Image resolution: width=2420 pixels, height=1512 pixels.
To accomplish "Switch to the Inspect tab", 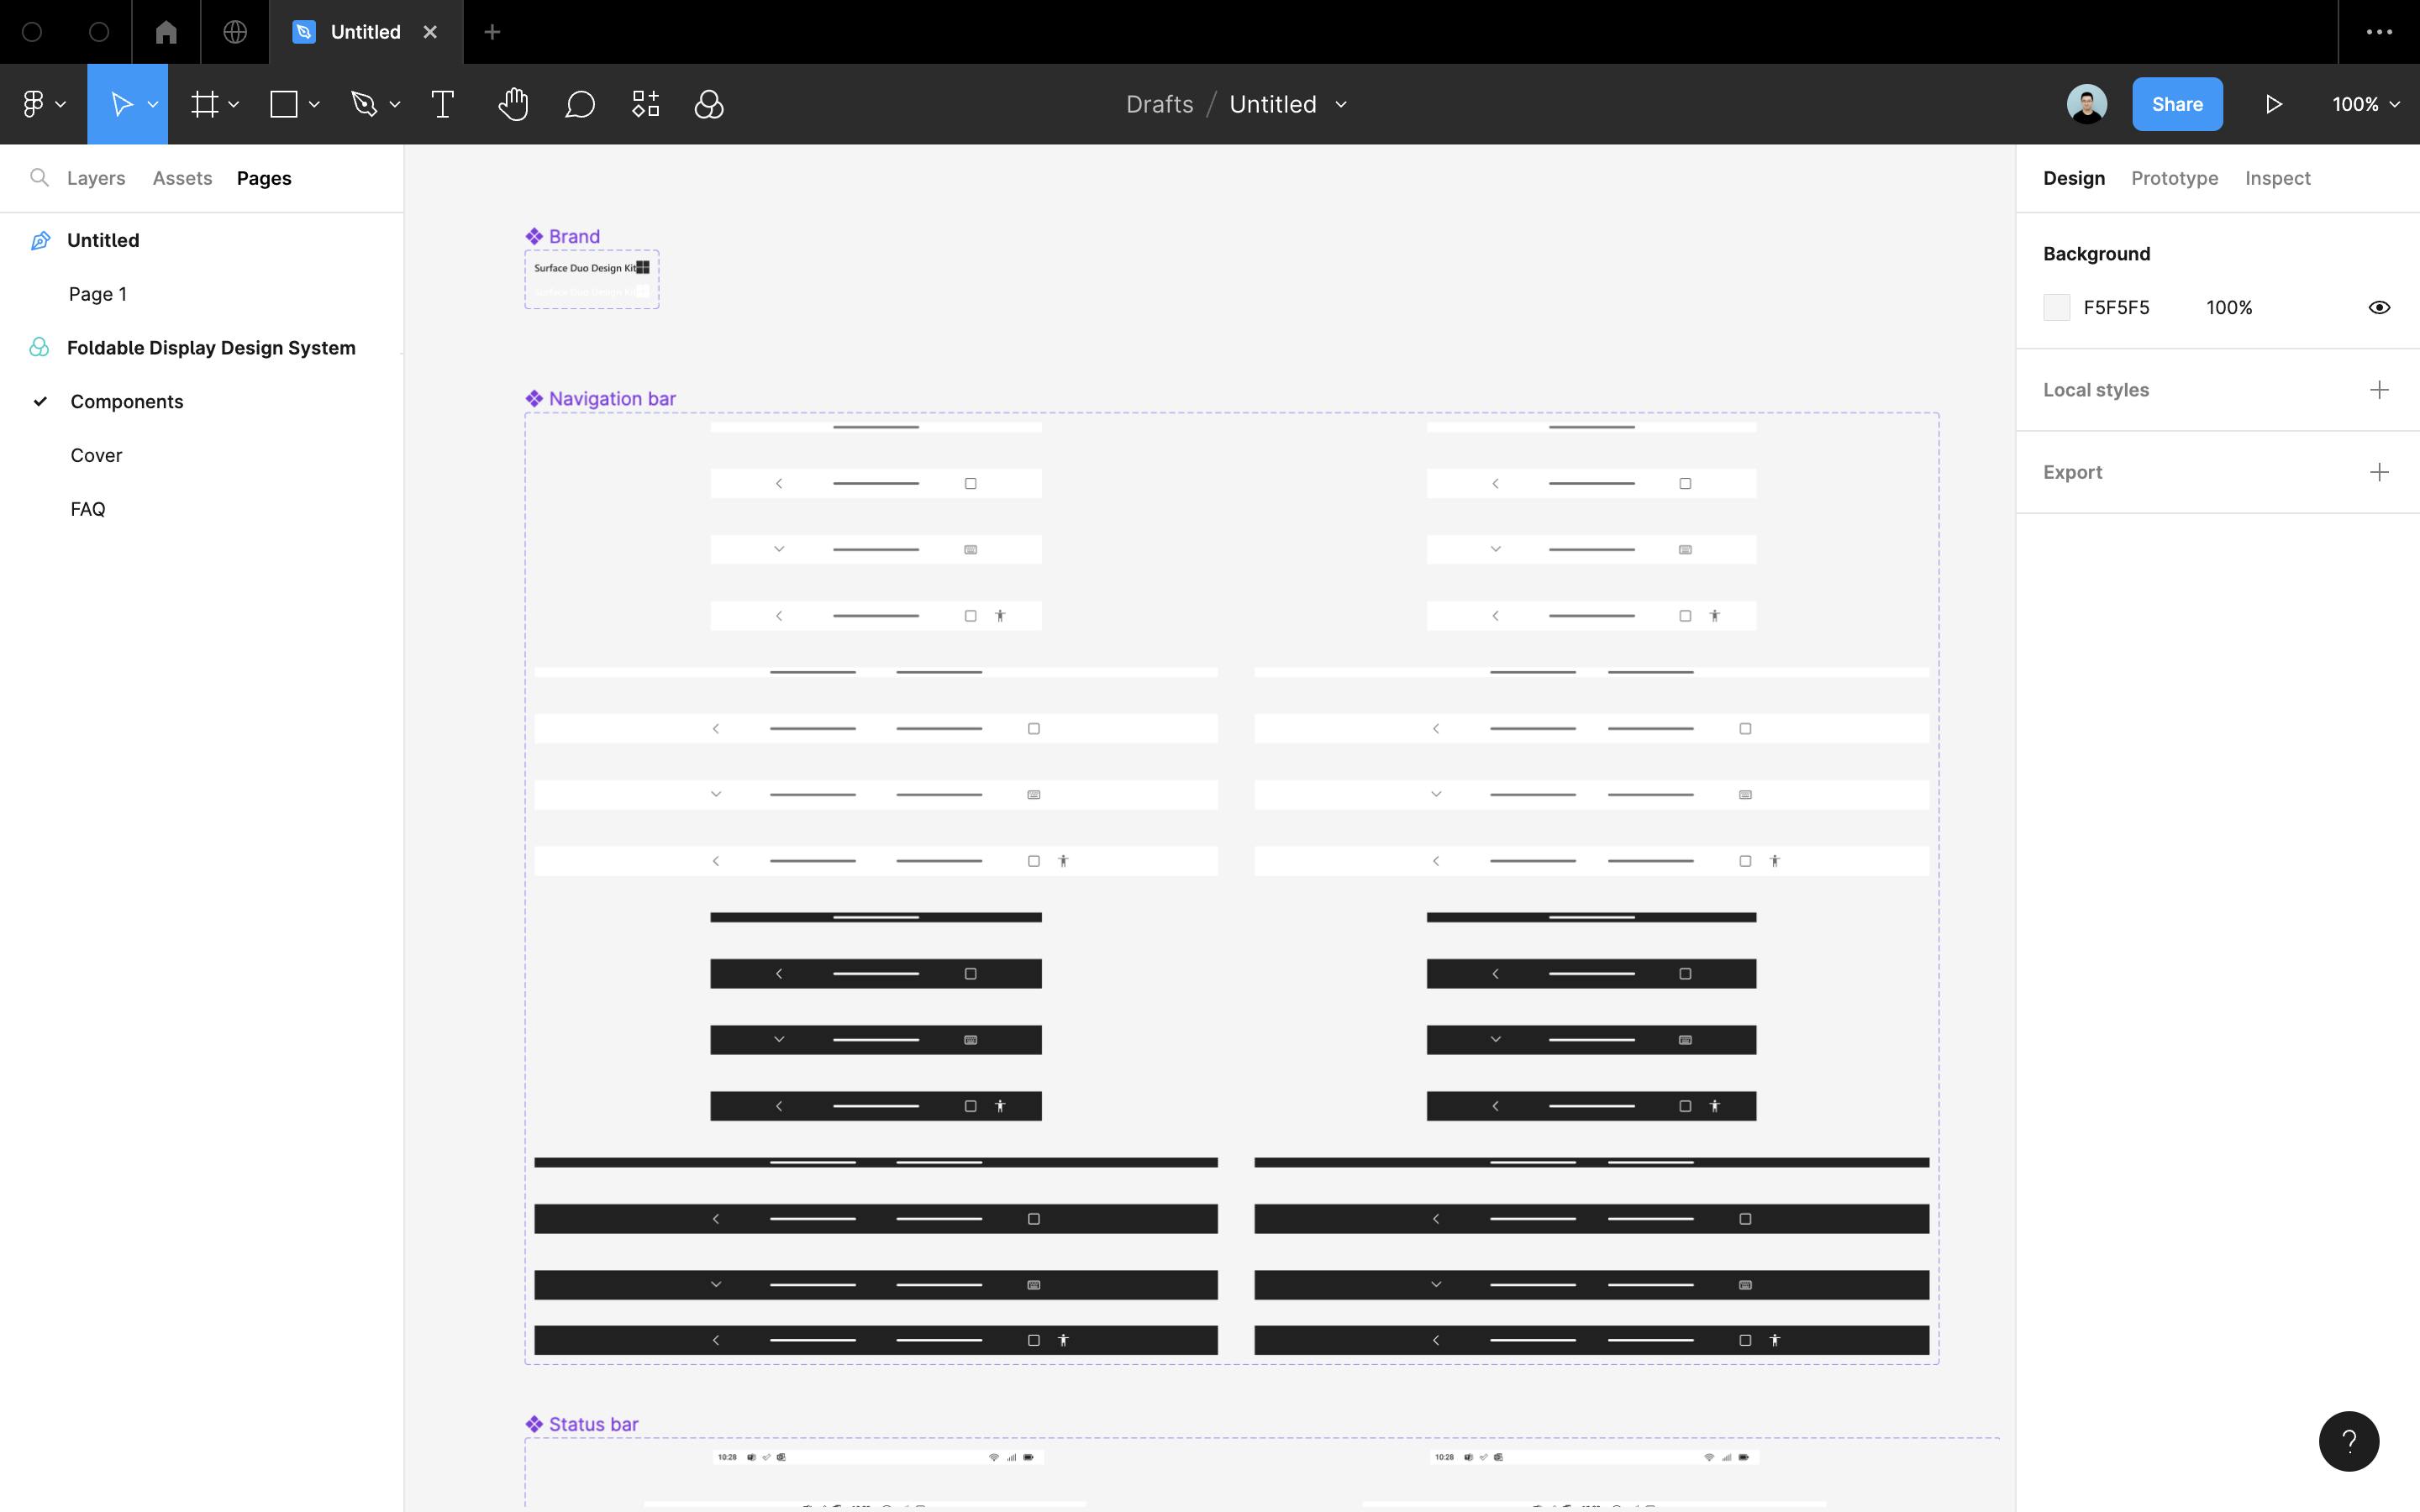I will pyautogui.click(x=2277, y=178).
